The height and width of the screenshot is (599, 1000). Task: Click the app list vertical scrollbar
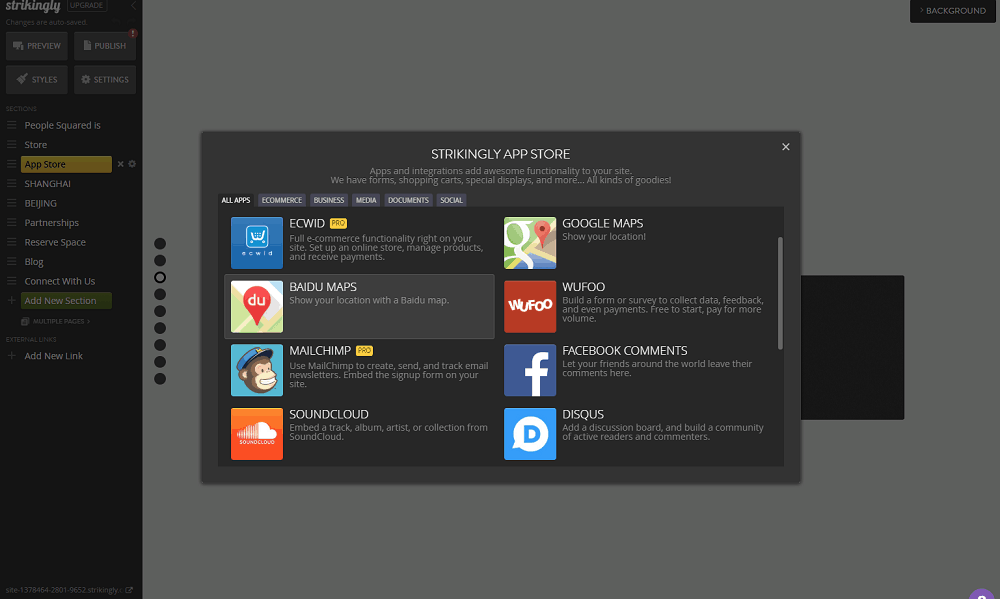pyautogui.click(x=780, y=293)
